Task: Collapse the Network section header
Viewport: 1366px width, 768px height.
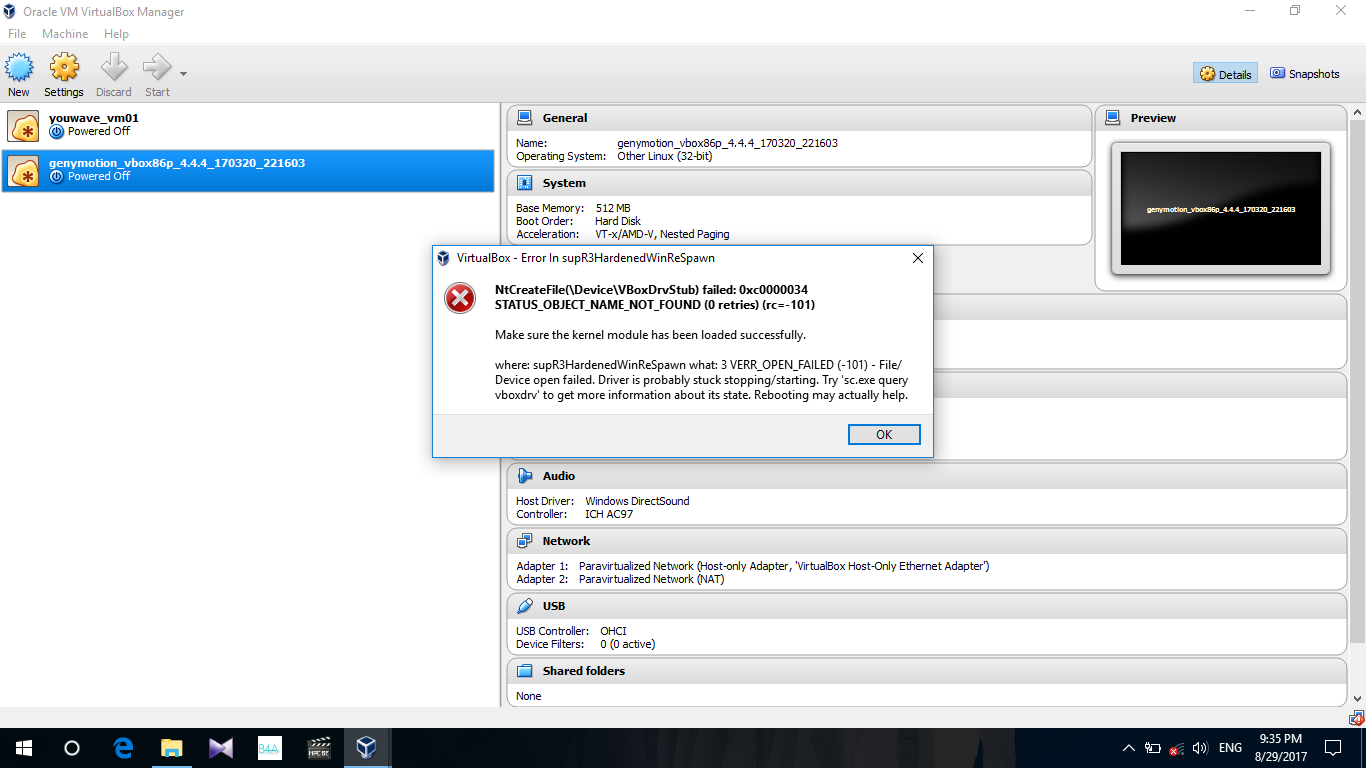Action: (566, 541)
